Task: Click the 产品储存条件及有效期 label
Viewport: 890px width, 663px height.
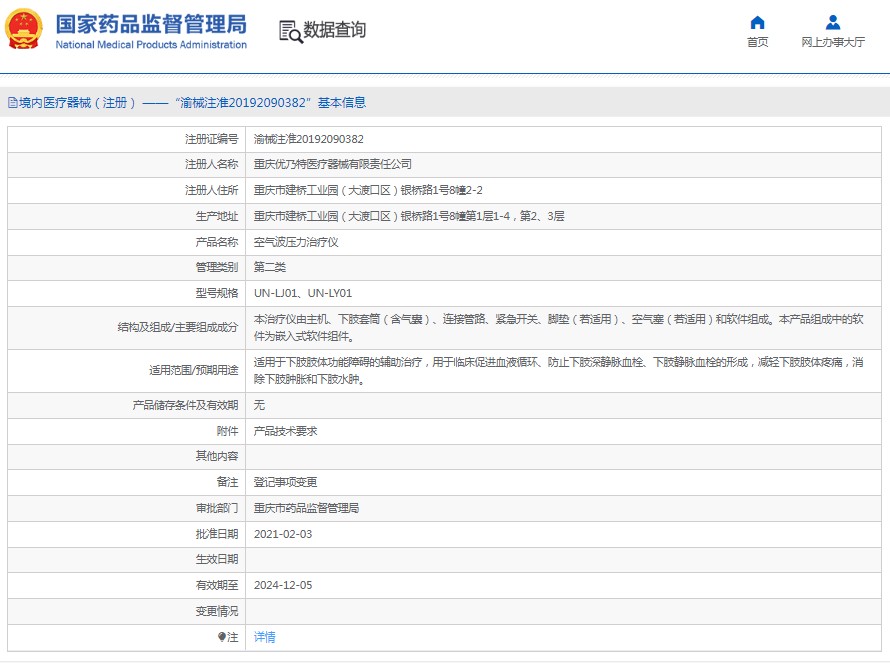Action: coord(185,405)
